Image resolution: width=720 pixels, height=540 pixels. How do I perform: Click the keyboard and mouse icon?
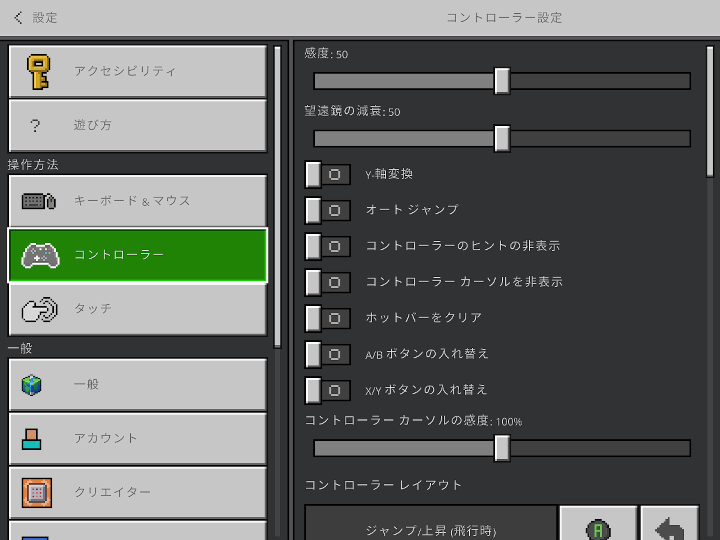click(39, 201)
